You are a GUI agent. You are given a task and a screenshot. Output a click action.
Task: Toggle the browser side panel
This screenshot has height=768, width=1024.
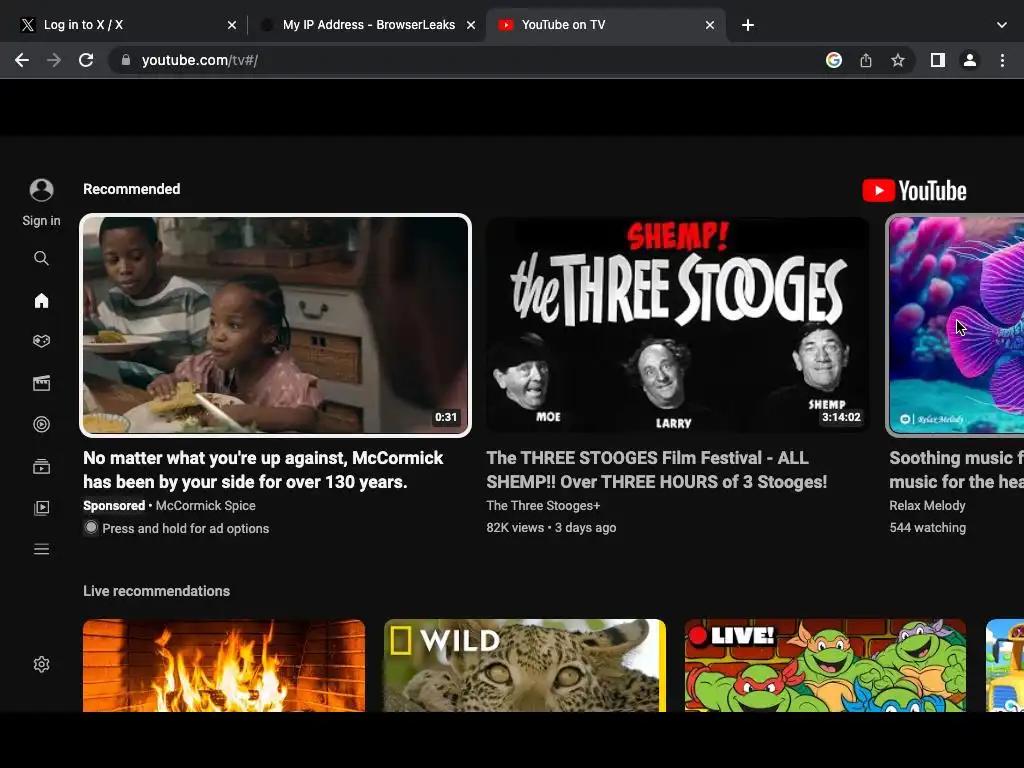tap(938, 60)
